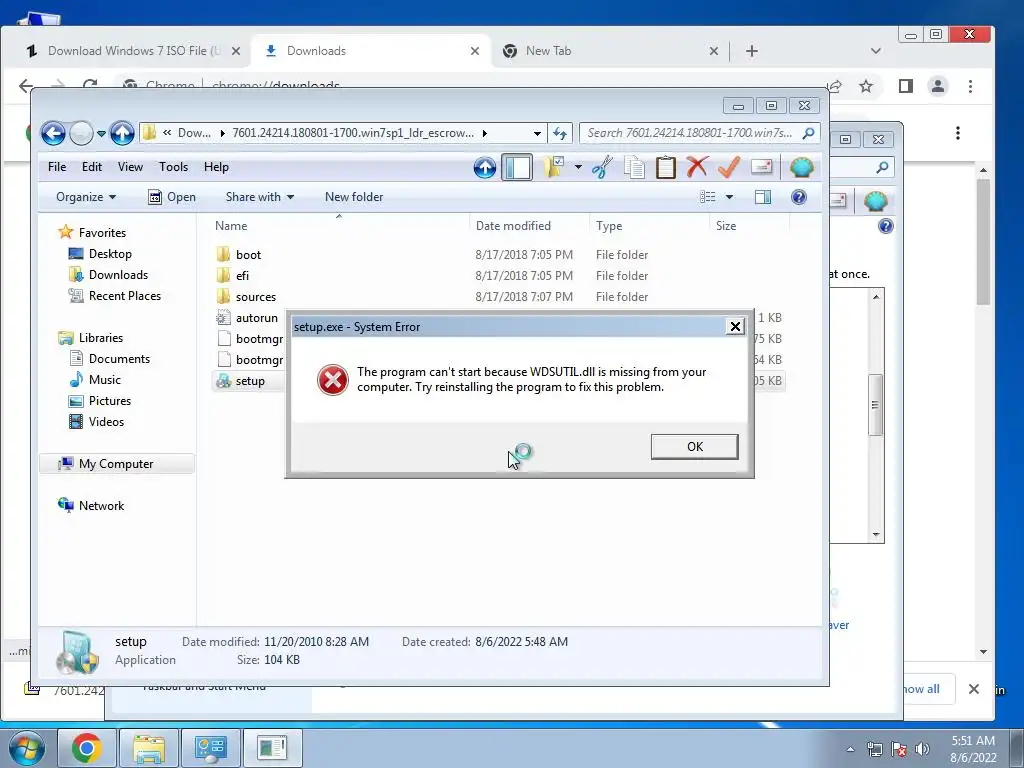Open the Organize dropdown

coord(86,197)
